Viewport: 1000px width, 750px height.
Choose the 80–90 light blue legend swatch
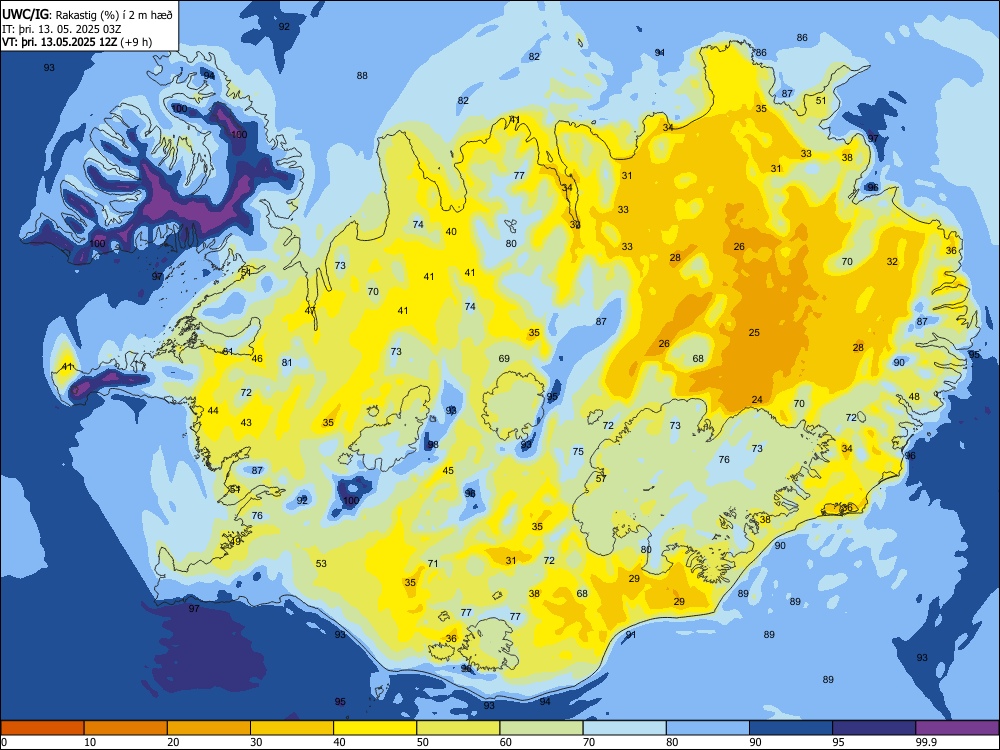708,728
